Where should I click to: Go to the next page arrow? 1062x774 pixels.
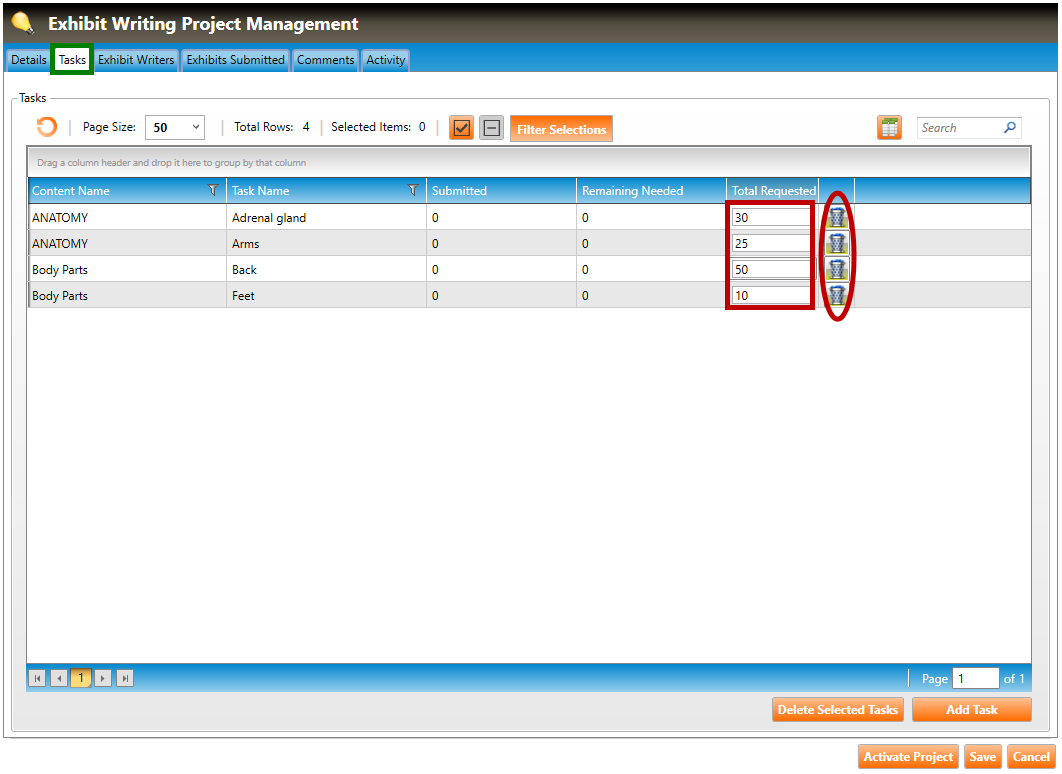(x=103, y=678)
